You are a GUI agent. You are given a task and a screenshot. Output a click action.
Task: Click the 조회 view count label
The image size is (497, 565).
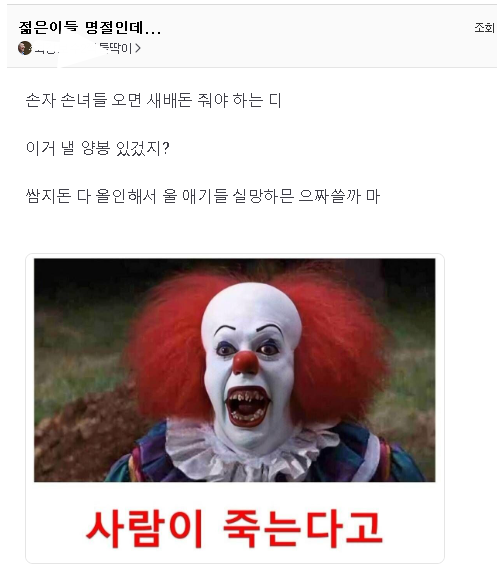(x=484, y=27)
